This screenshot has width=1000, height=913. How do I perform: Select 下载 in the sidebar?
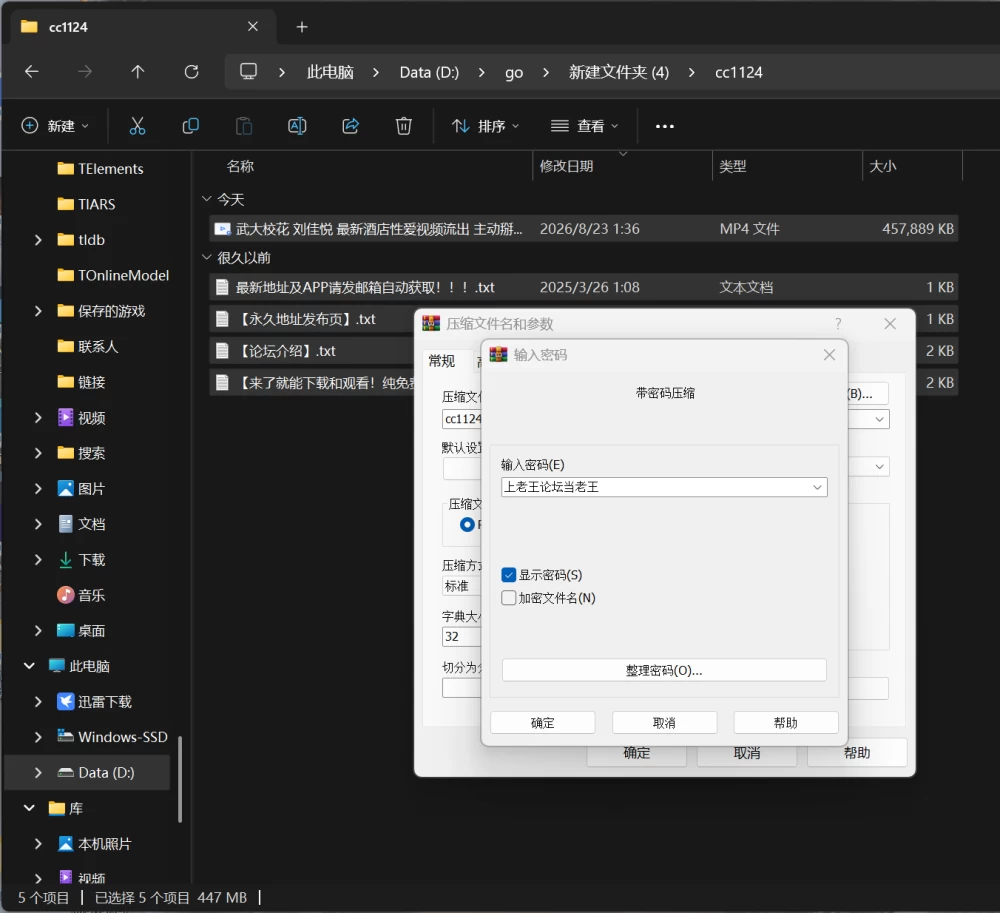[x=91, y=560]
